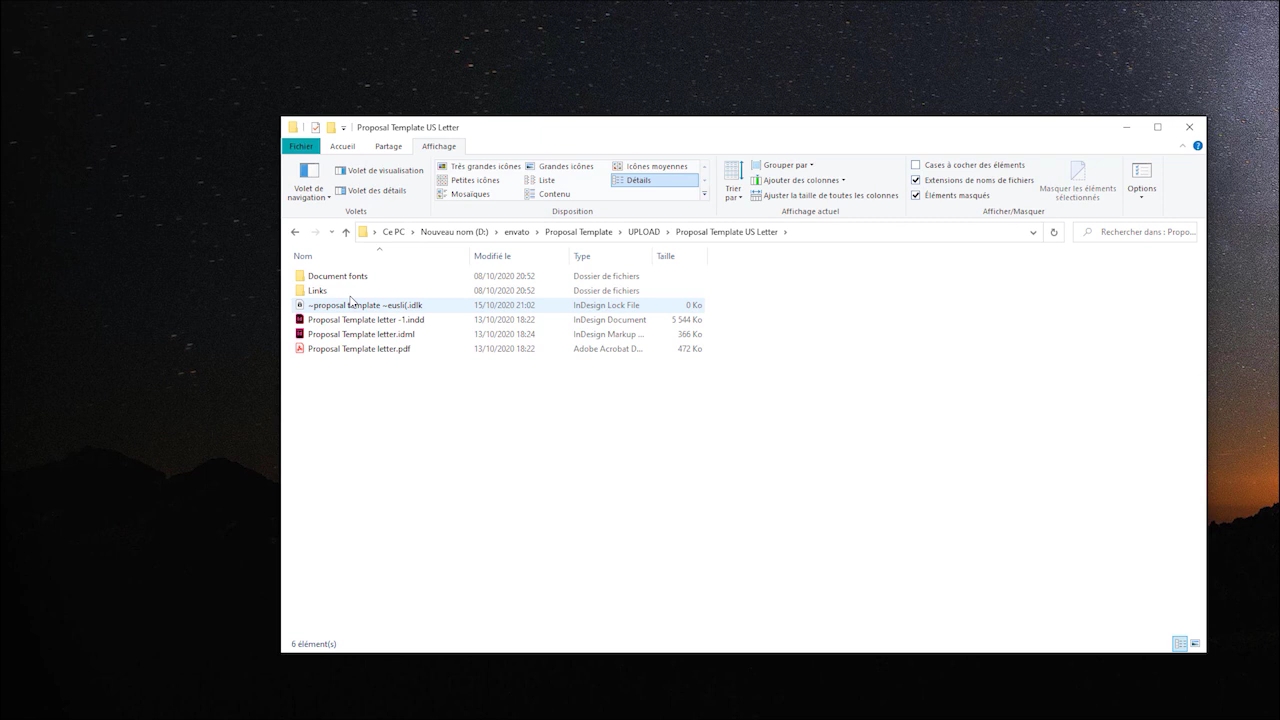Screen dimensions: 1280x720
Task: Click the 5 544 Ko size value
Action: tap(687, 320)
